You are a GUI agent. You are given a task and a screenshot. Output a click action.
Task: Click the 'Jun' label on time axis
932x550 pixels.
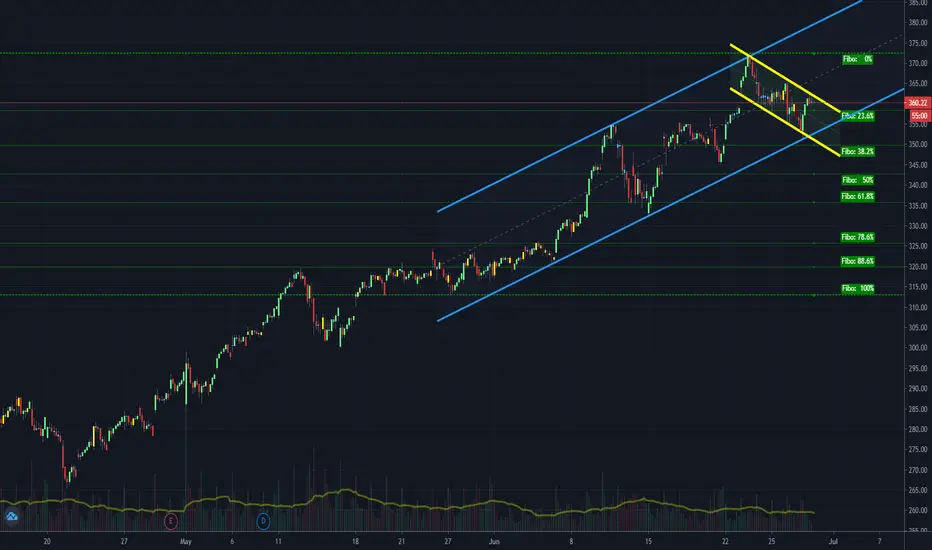click(x=494, y=542)
